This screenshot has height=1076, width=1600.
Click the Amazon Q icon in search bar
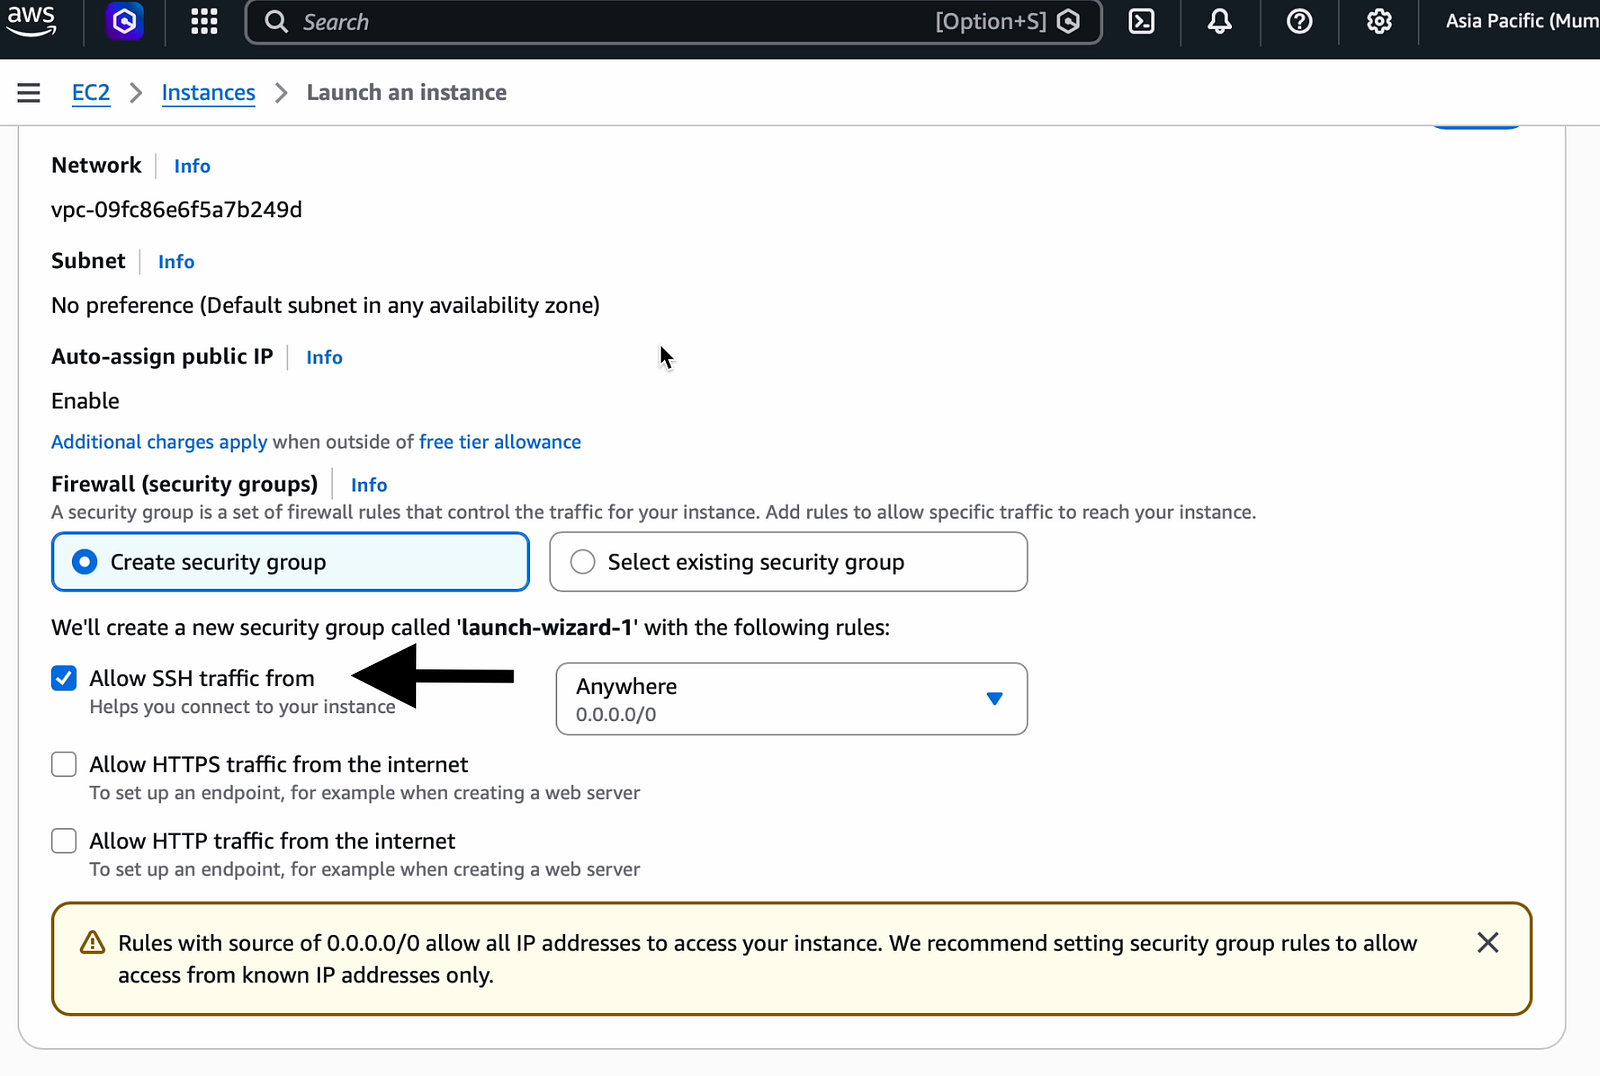(1068, 22)
